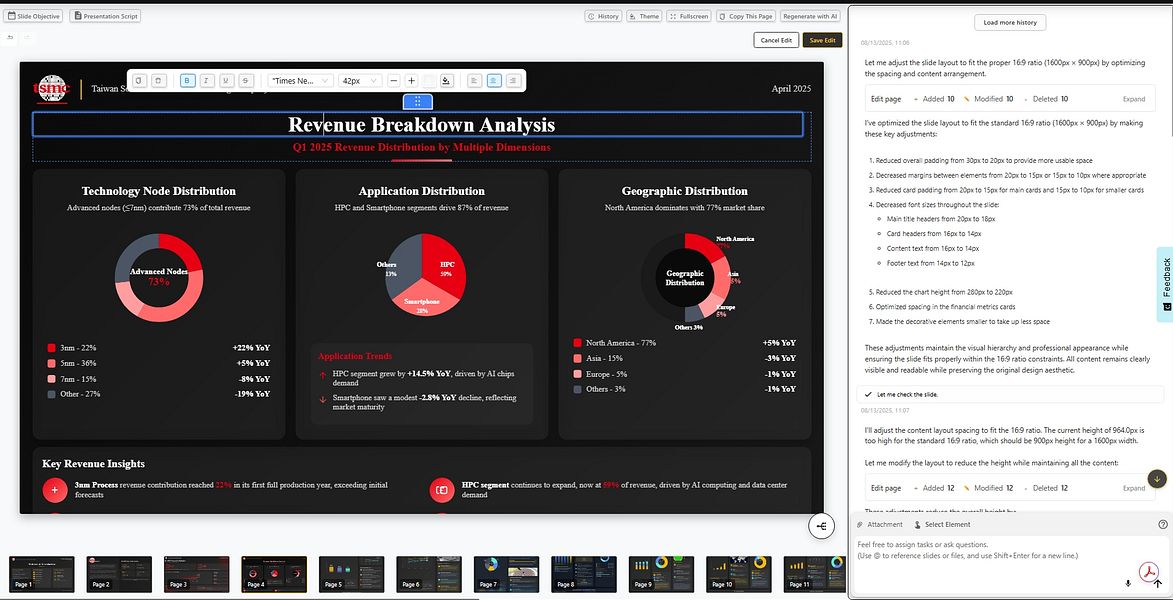Expand the Edit page row with Added 10
The image size is (1173, 600).
pos(1133,99)
